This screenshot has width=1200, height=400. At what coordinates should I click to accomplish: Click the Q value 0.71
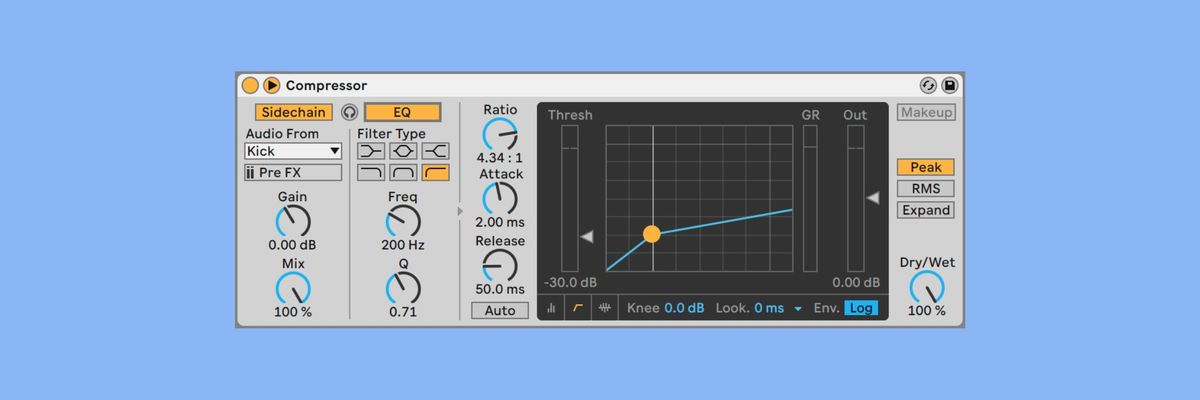pyautogui.click(x=403, y=312)
